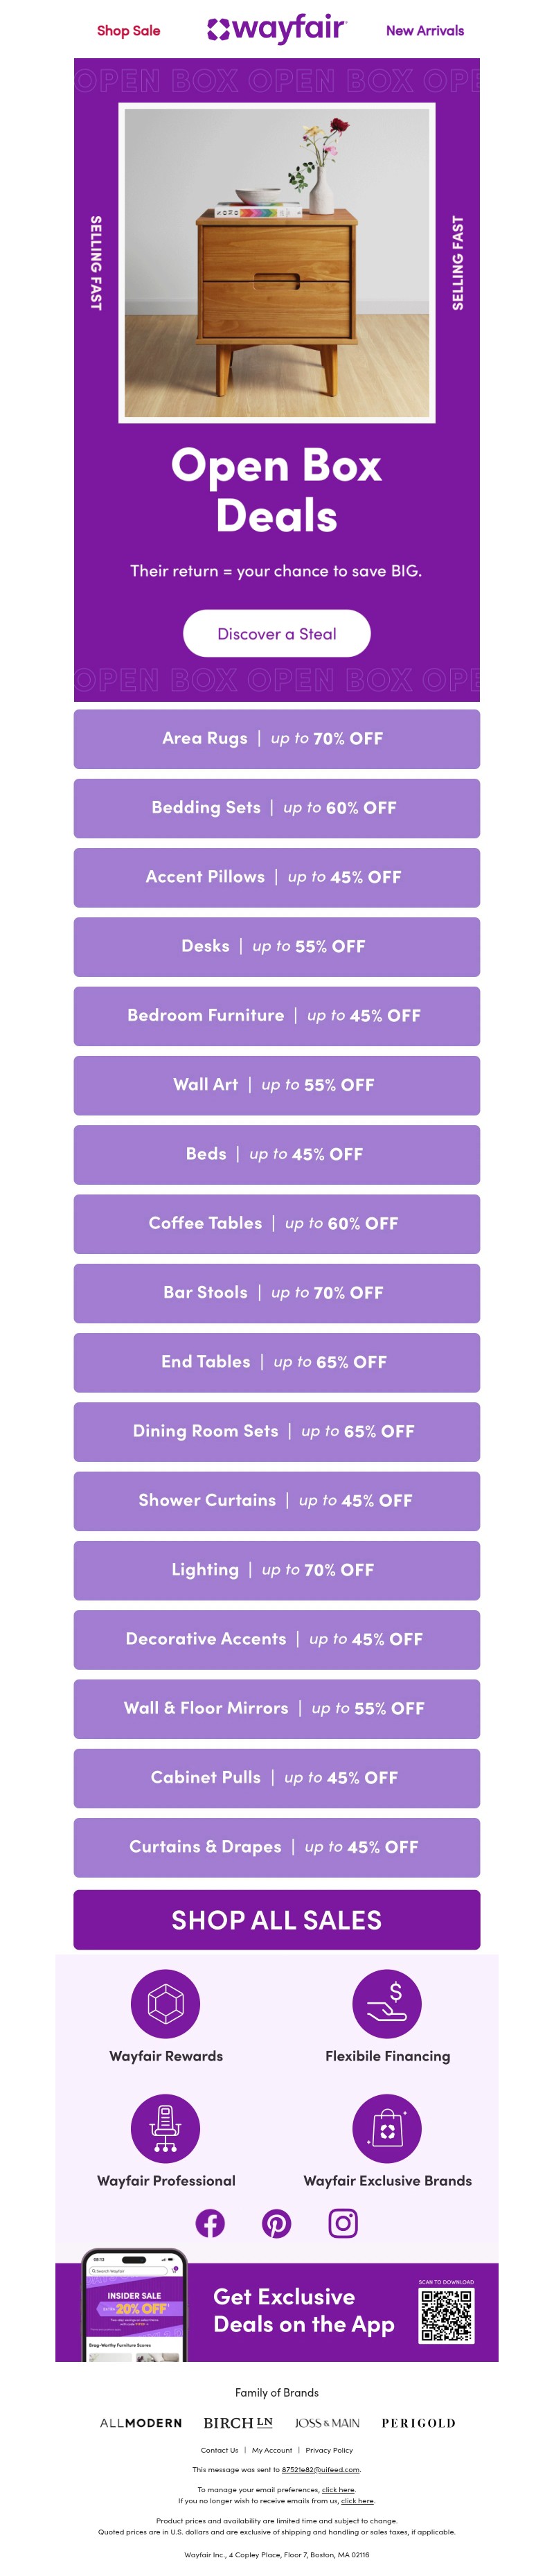Screen dimensions: 554x2576
Task: Open the AllModern brand logo
Action: 141,2423
